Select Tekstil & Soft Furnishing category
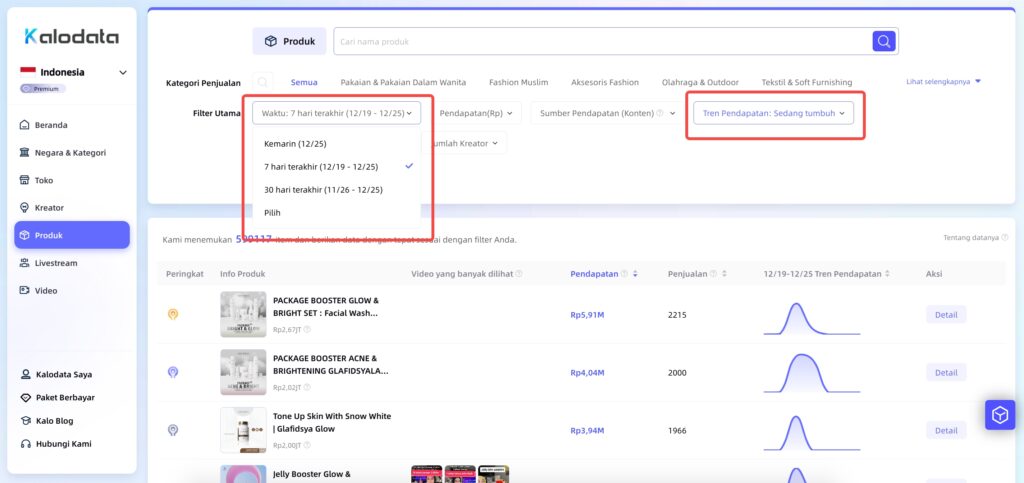Image resolution: width=1024 pixels, height=483 pixels. pyautogui.click(x=807, y=82)
